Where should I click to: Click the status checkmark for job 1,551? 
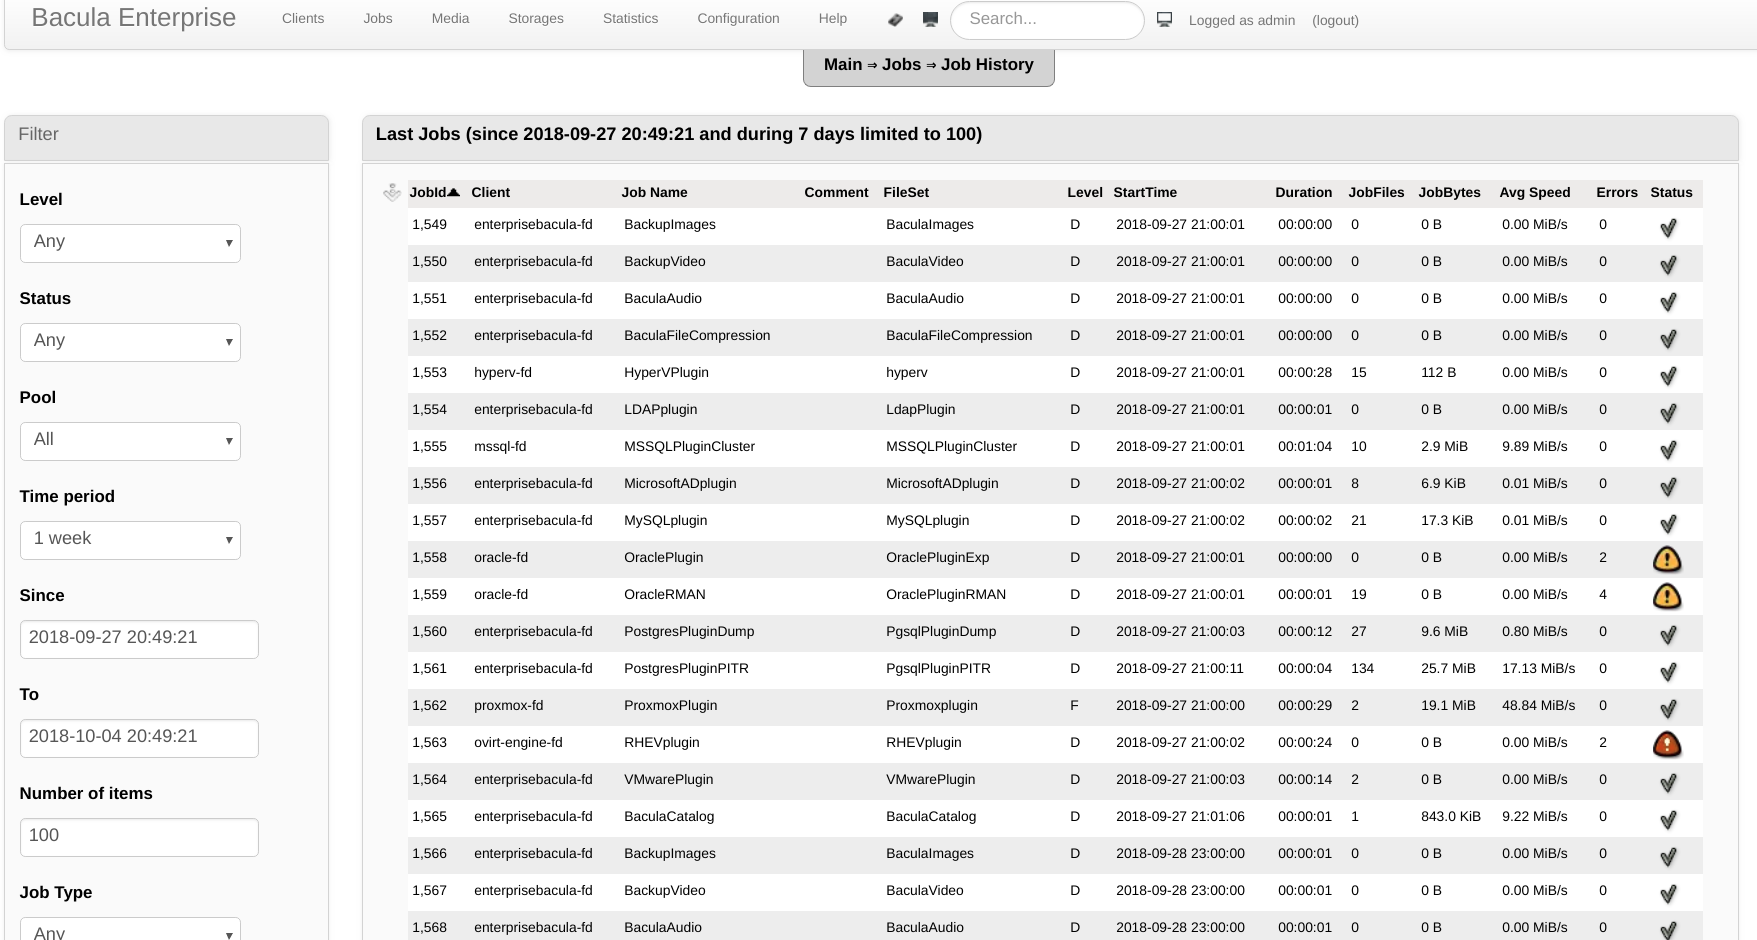pos(1668,302)
